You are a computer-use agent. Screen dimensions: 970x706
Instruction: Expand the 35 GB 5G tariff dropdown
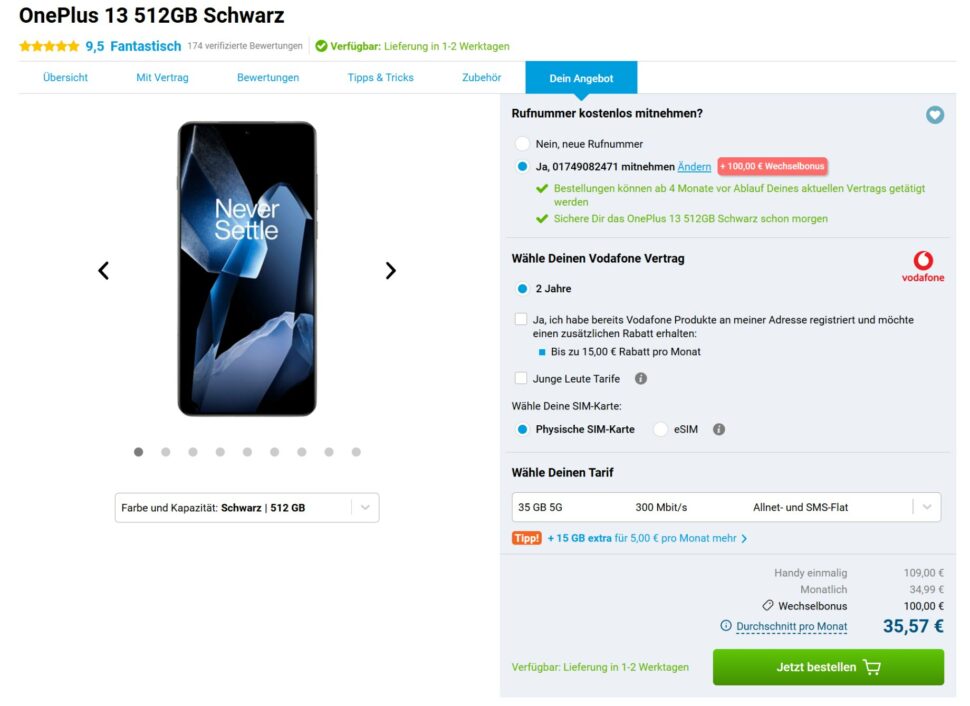click(726, 508)
